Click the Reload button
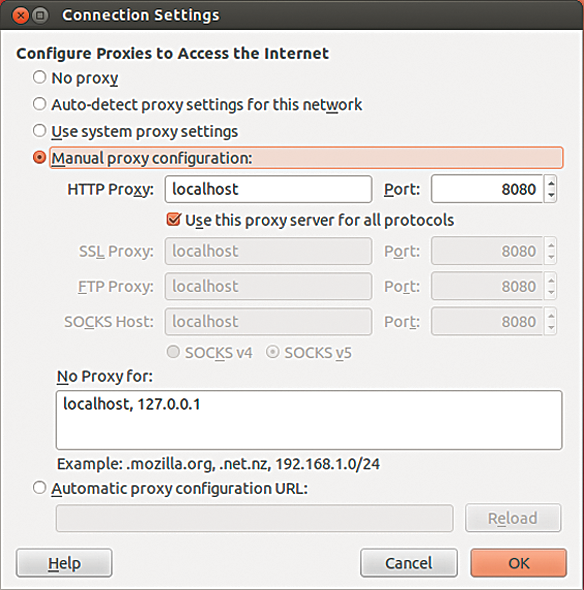This screenshot has width=584, height=590. [x=513, y=518]
